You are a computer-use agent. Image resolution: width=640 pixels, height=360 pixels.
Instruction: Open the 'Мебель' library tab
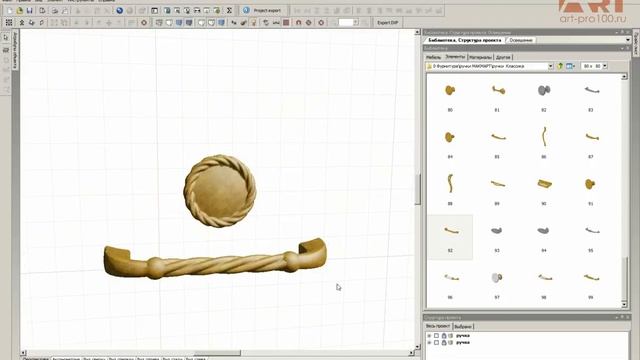point(433,57)
